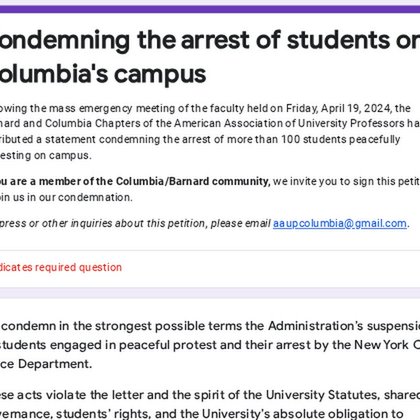This screenshot has width=420, height=420.
Task: Click the italic 'press or other inquiries' text
Action: coord(56,223)
